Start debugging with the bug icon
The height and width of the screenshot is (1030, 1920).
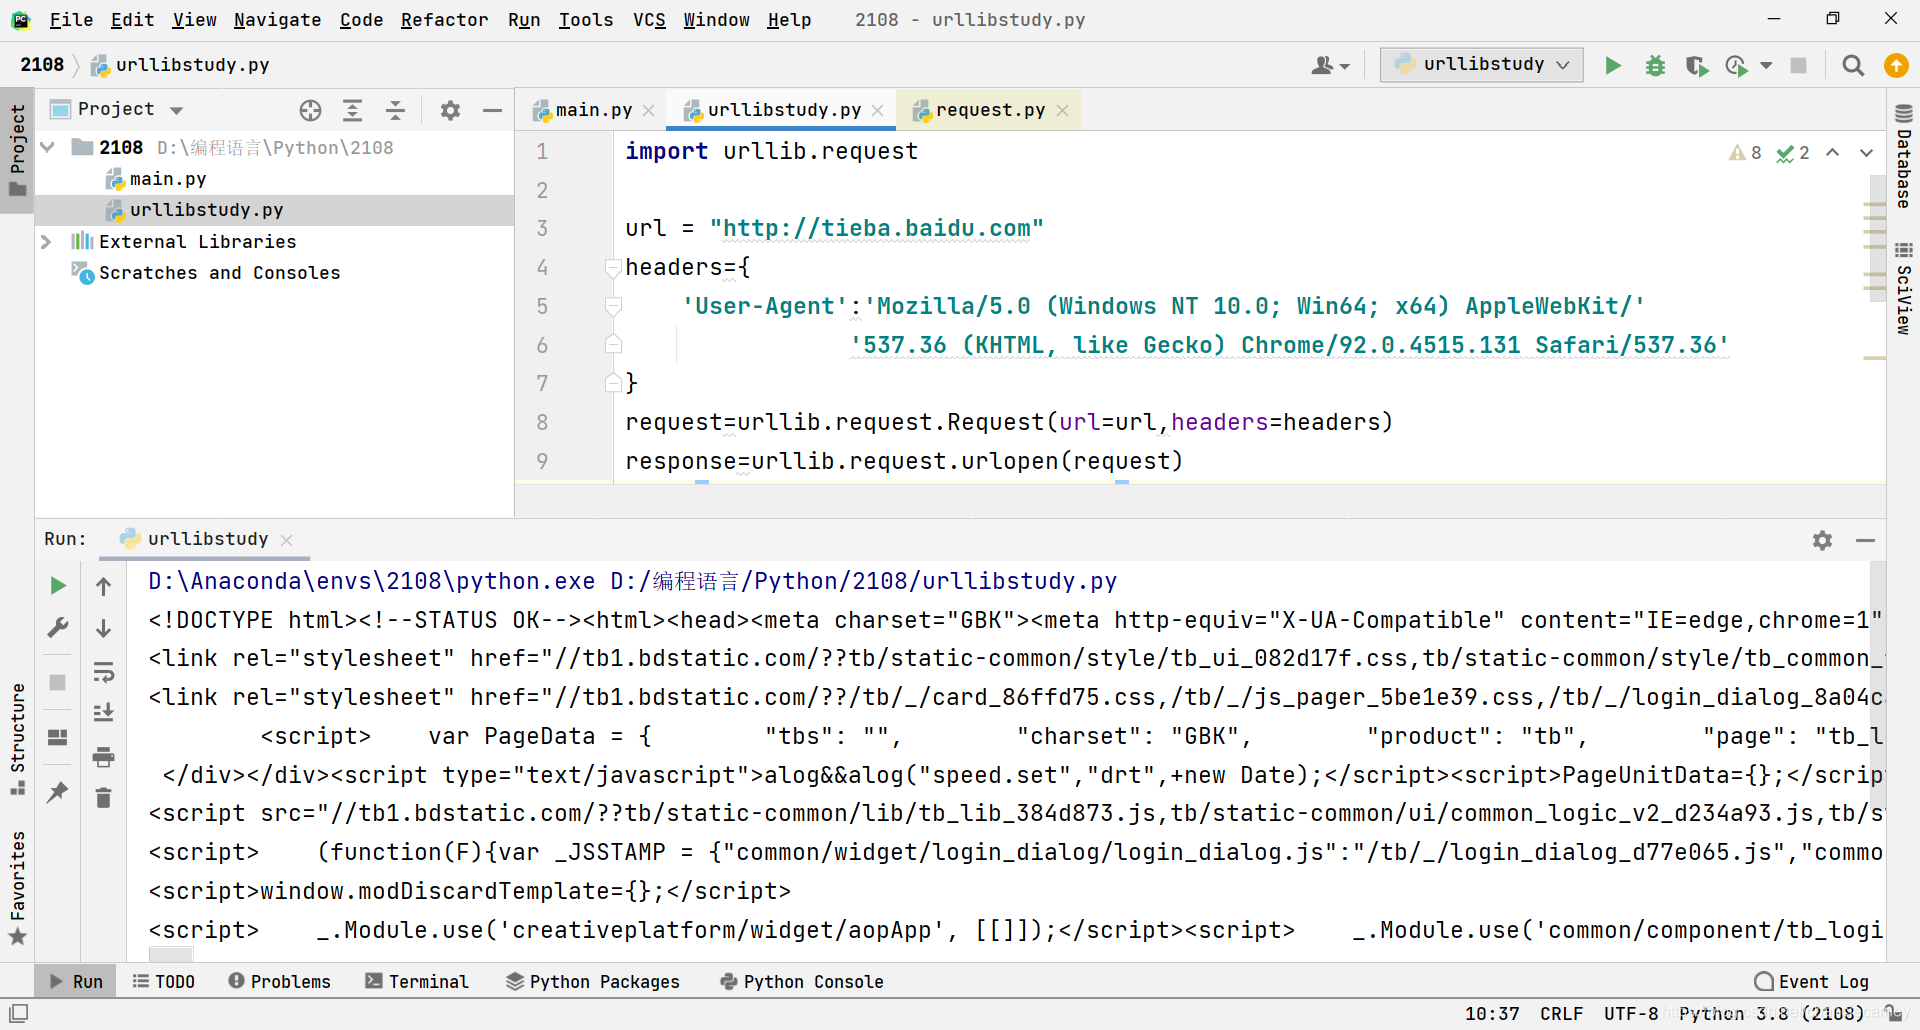coord(1655,65)
